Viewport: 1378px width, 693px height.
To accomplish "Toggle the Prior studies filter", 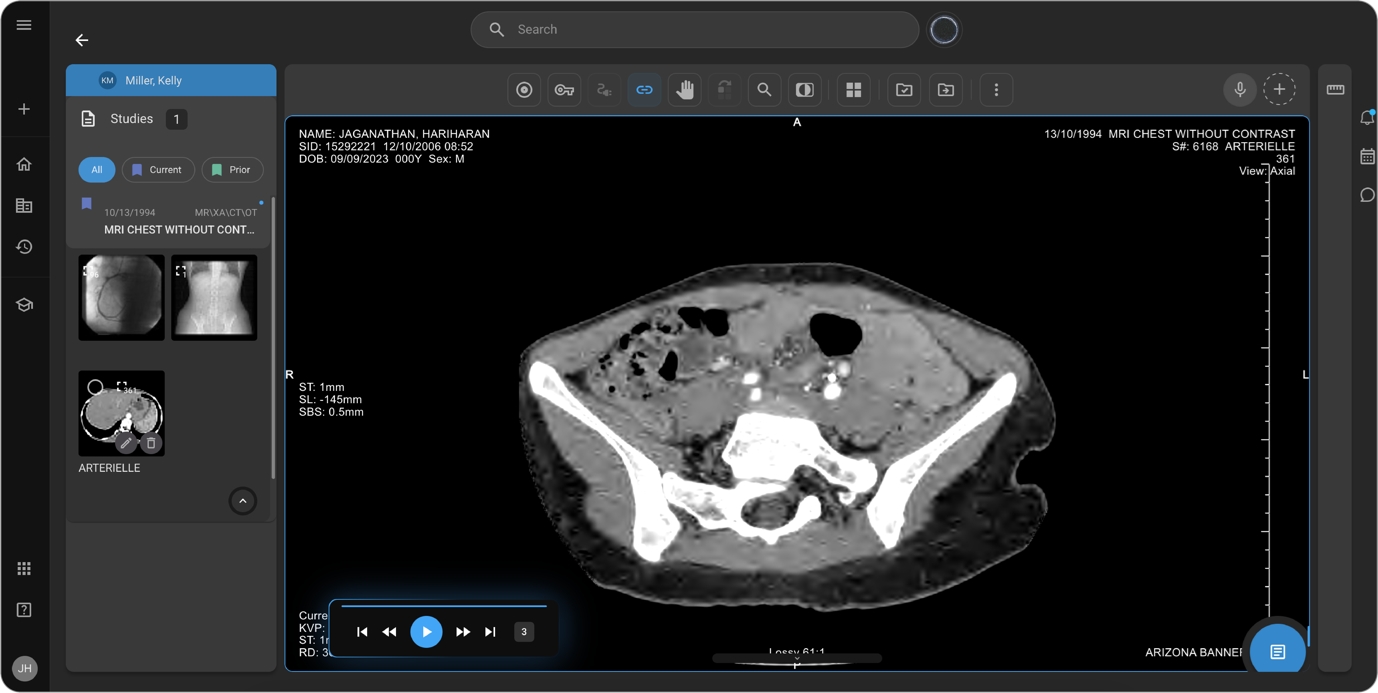I will click(x=232, y=170).
